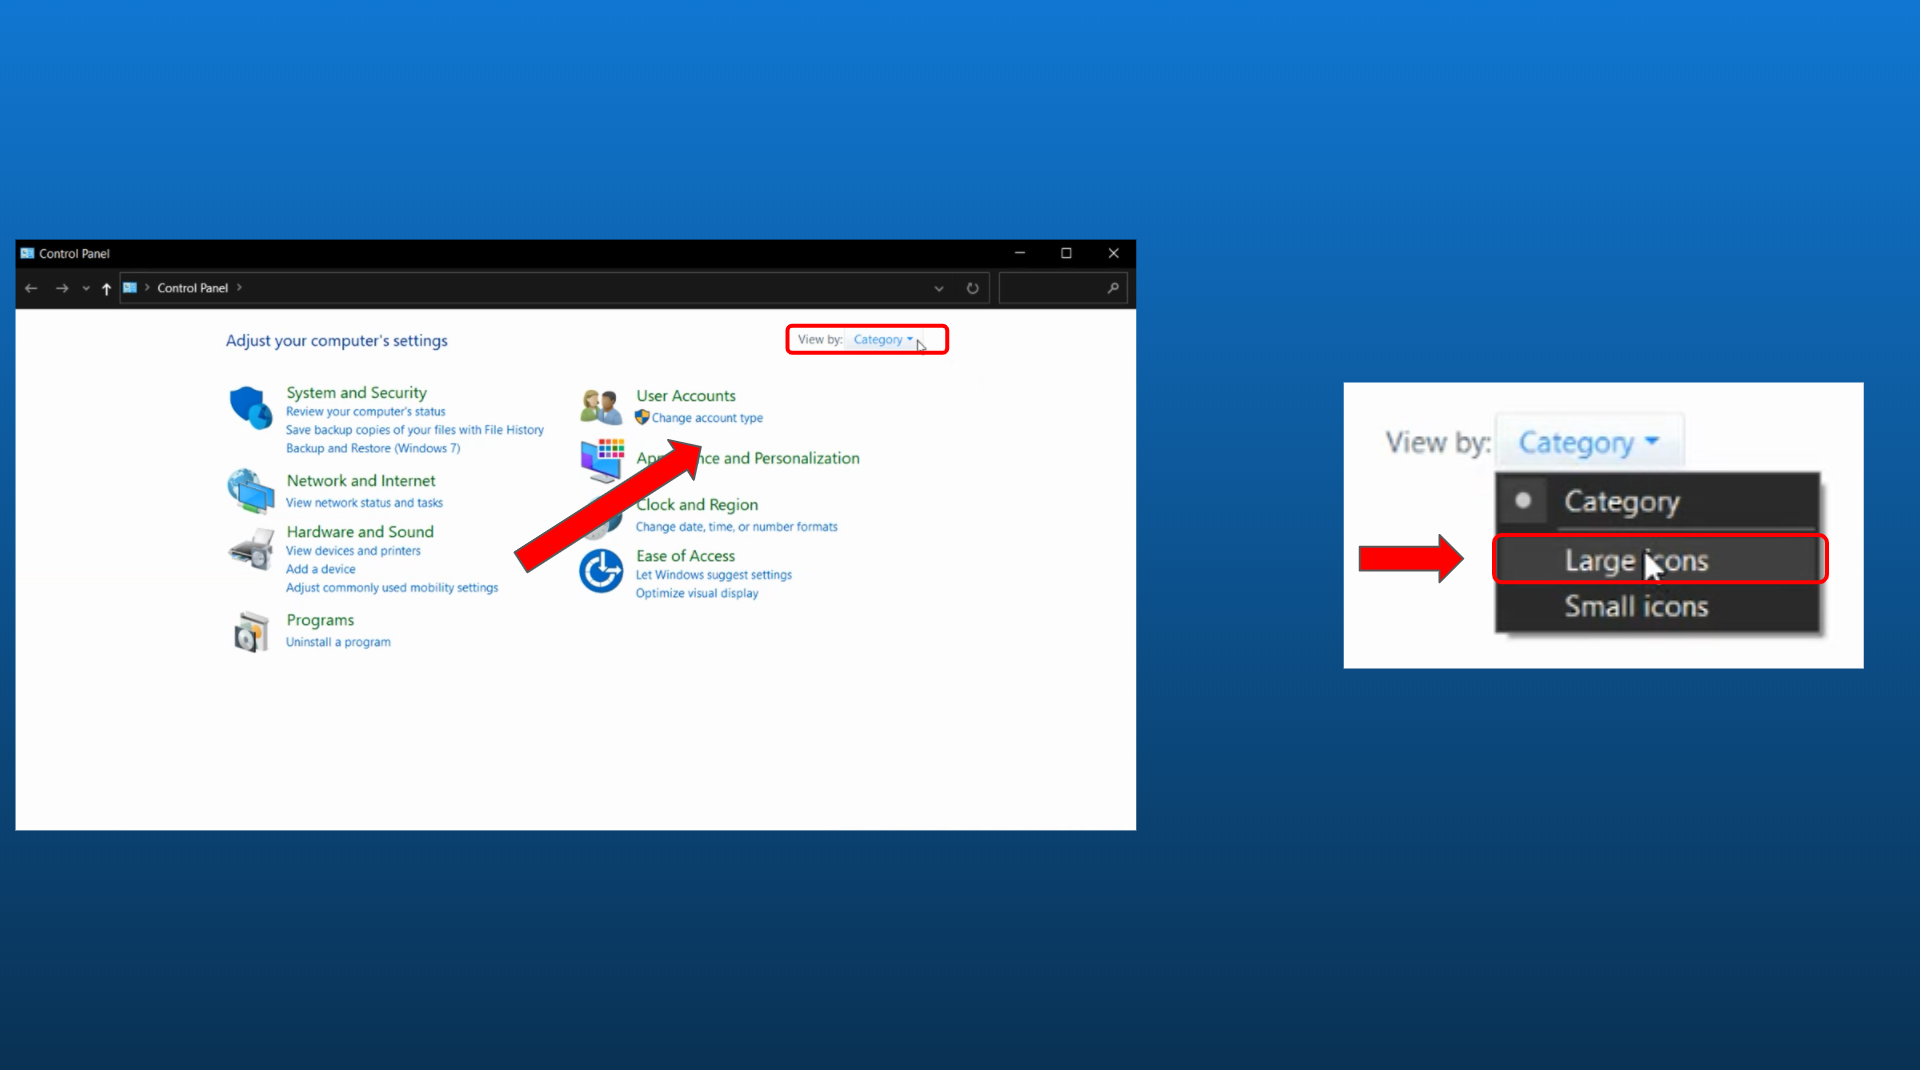Open User Accounts people icon
This screenshot has width=1920, height=1070.
point(601,407)
